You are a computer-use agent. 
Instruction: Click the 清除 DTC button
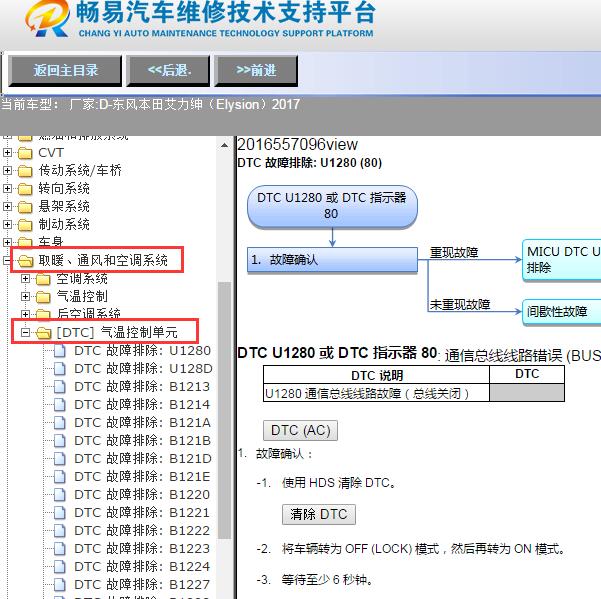(319, 514)
